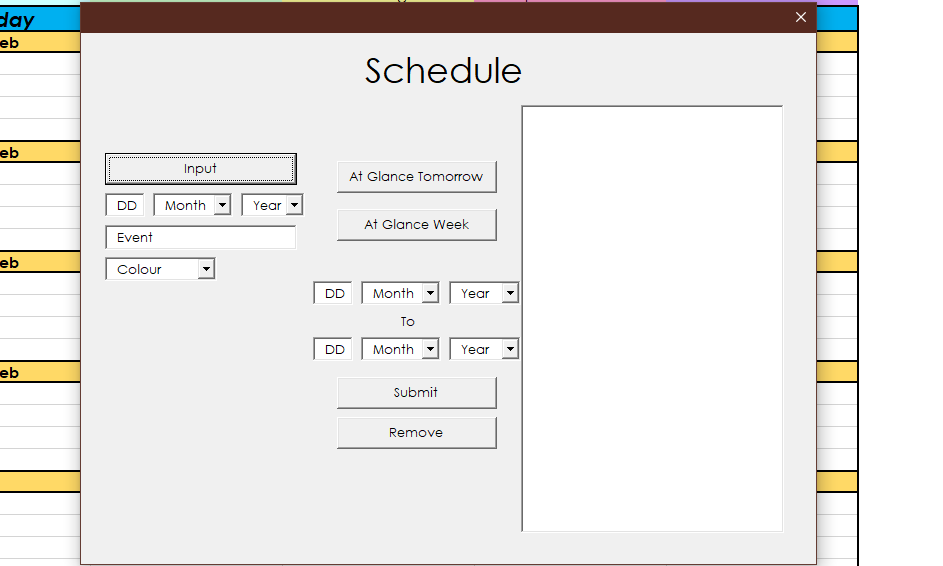Click the Remove button
Image resolution: width=943 pixels, height=566 pixels.
pos(416,433)
